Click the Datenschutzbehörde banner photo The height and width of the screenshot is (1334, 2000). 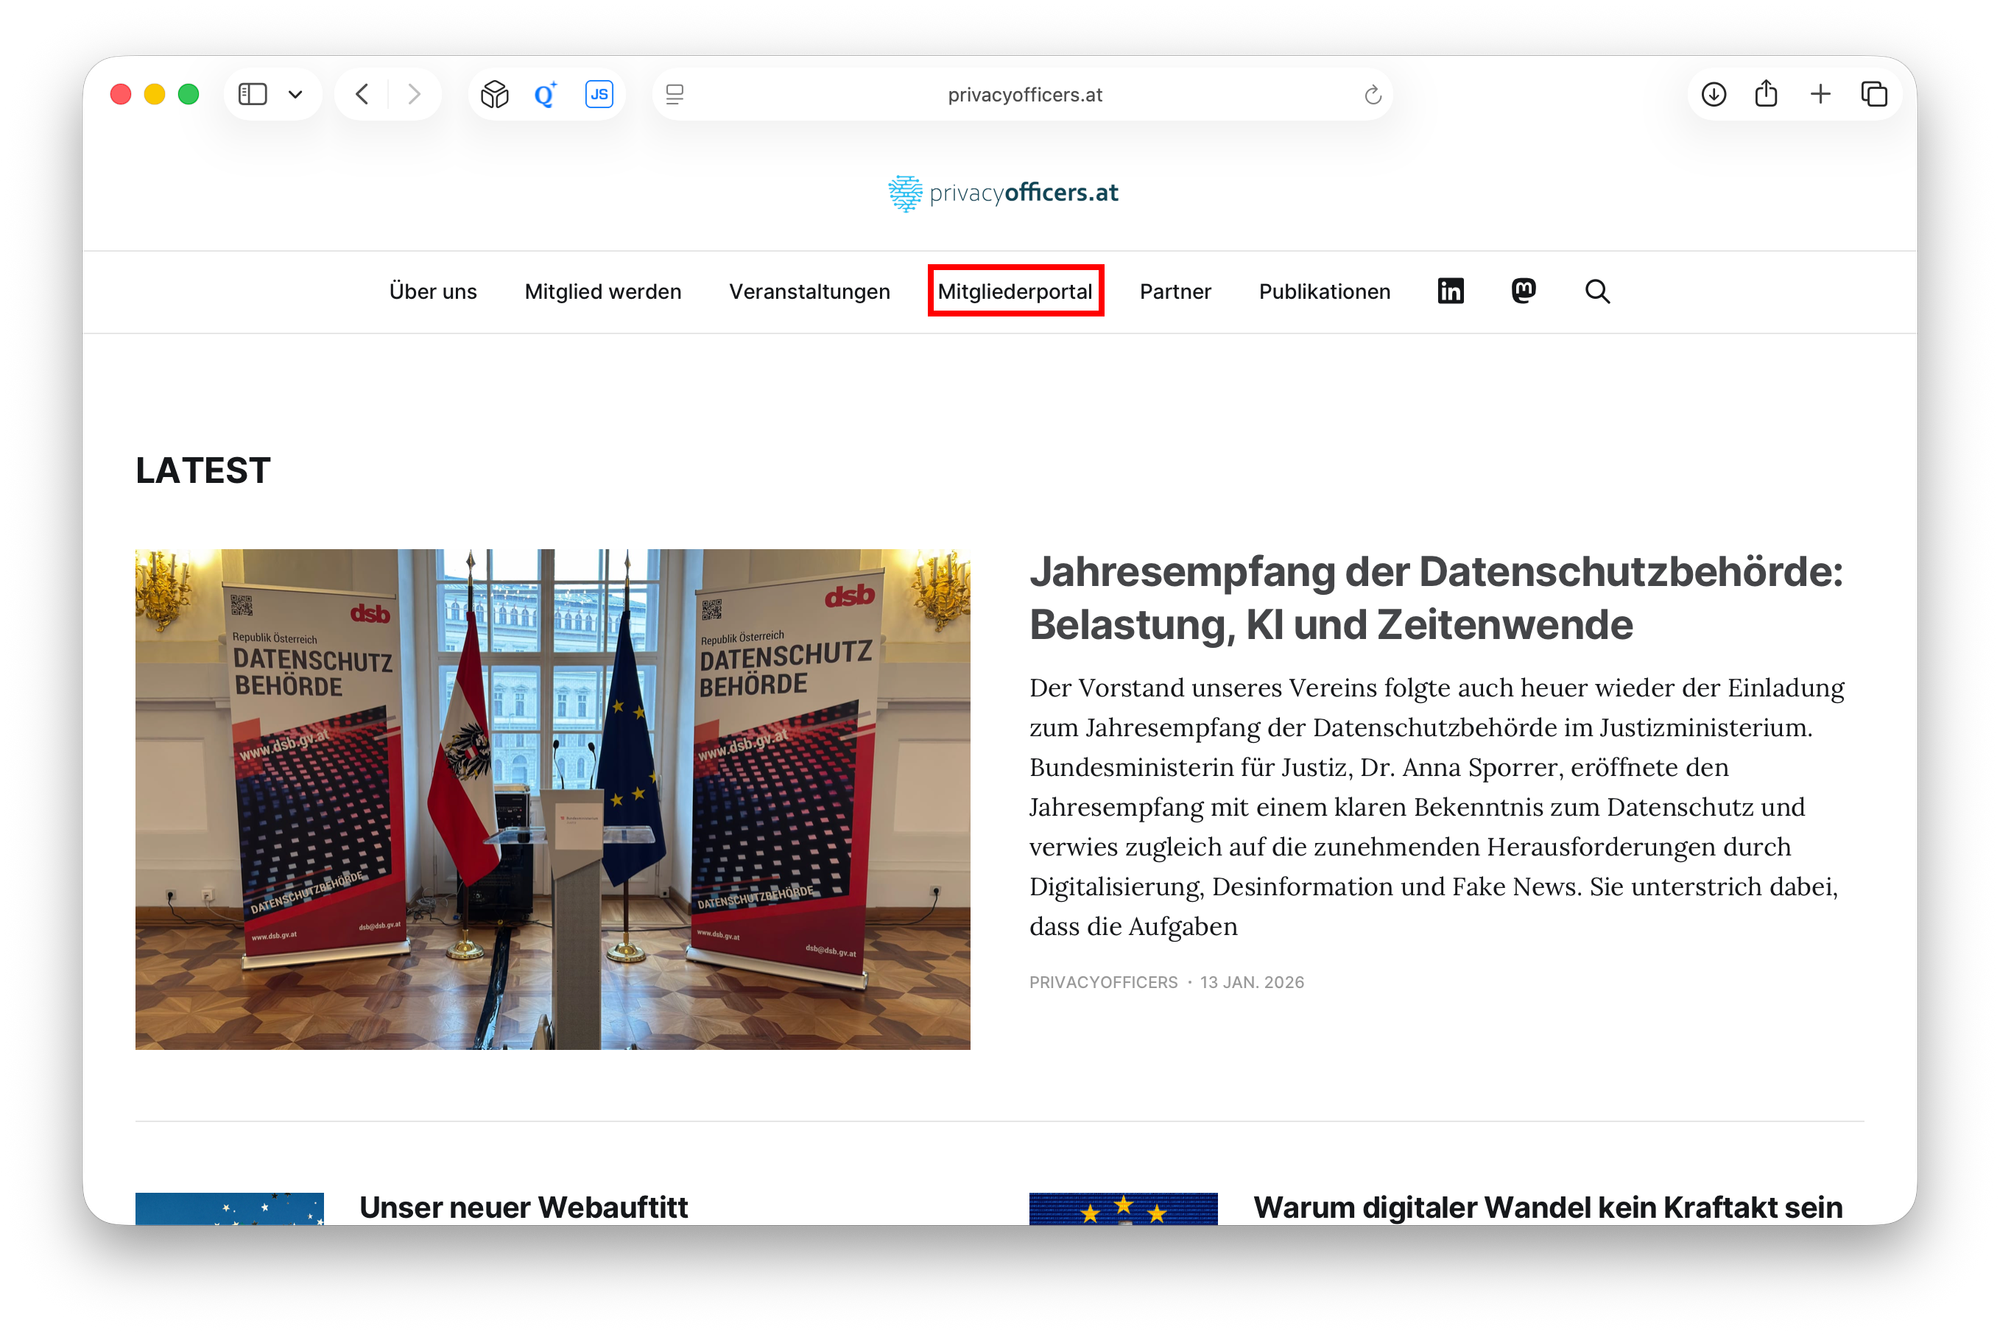point(553,798)
